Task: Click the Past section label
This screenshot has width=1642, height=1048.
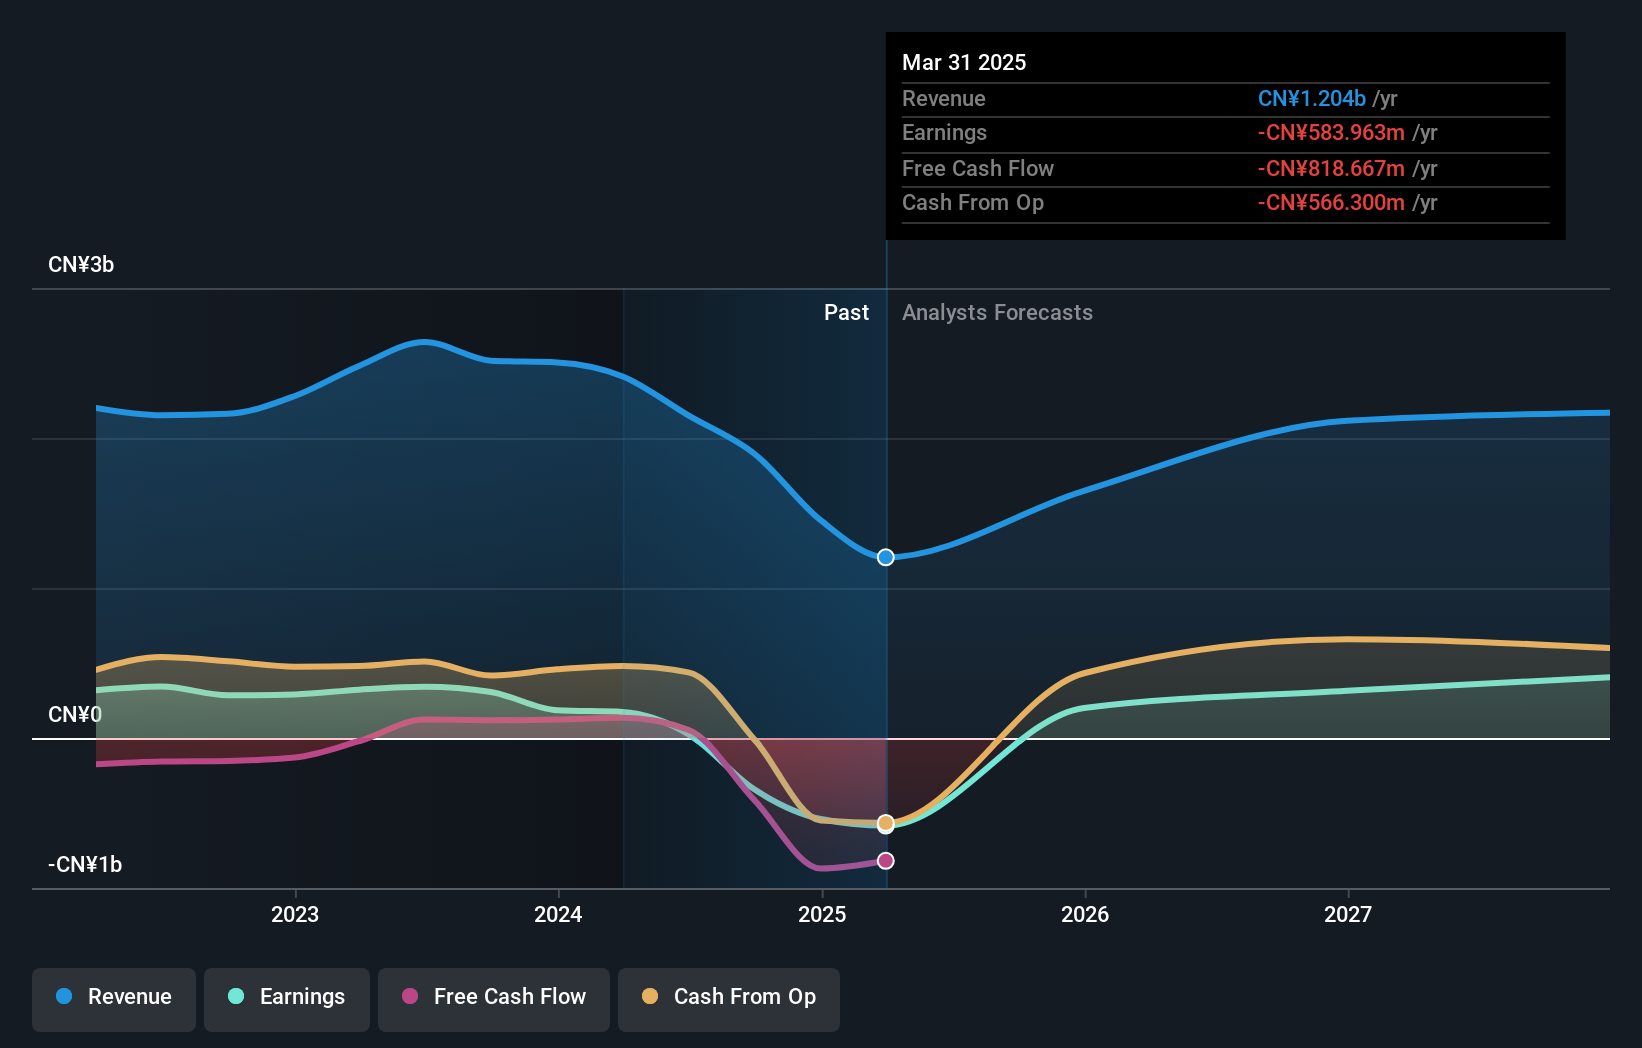Action: (846, 313)
